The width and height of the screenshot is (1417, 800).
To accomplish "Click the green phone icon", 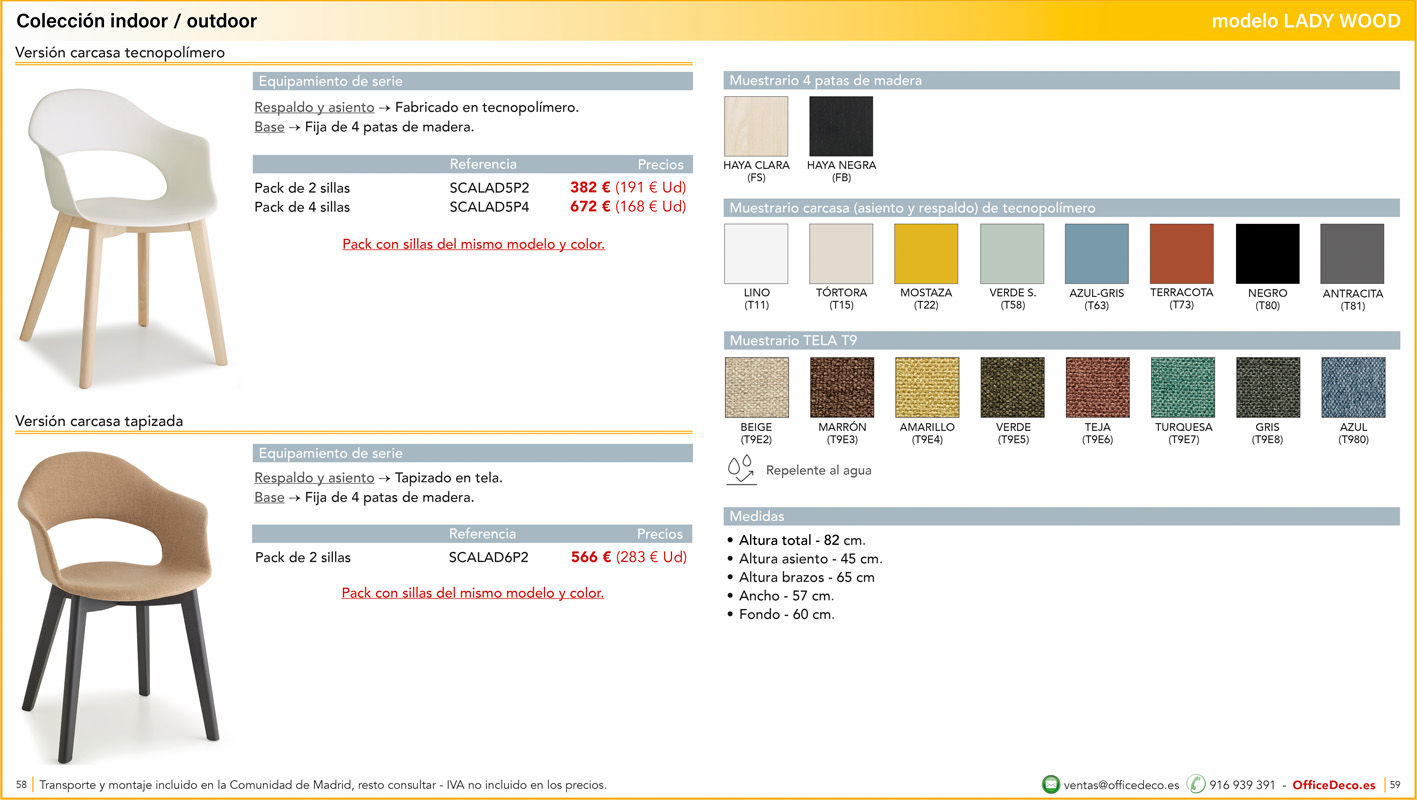I will 1196,785.
